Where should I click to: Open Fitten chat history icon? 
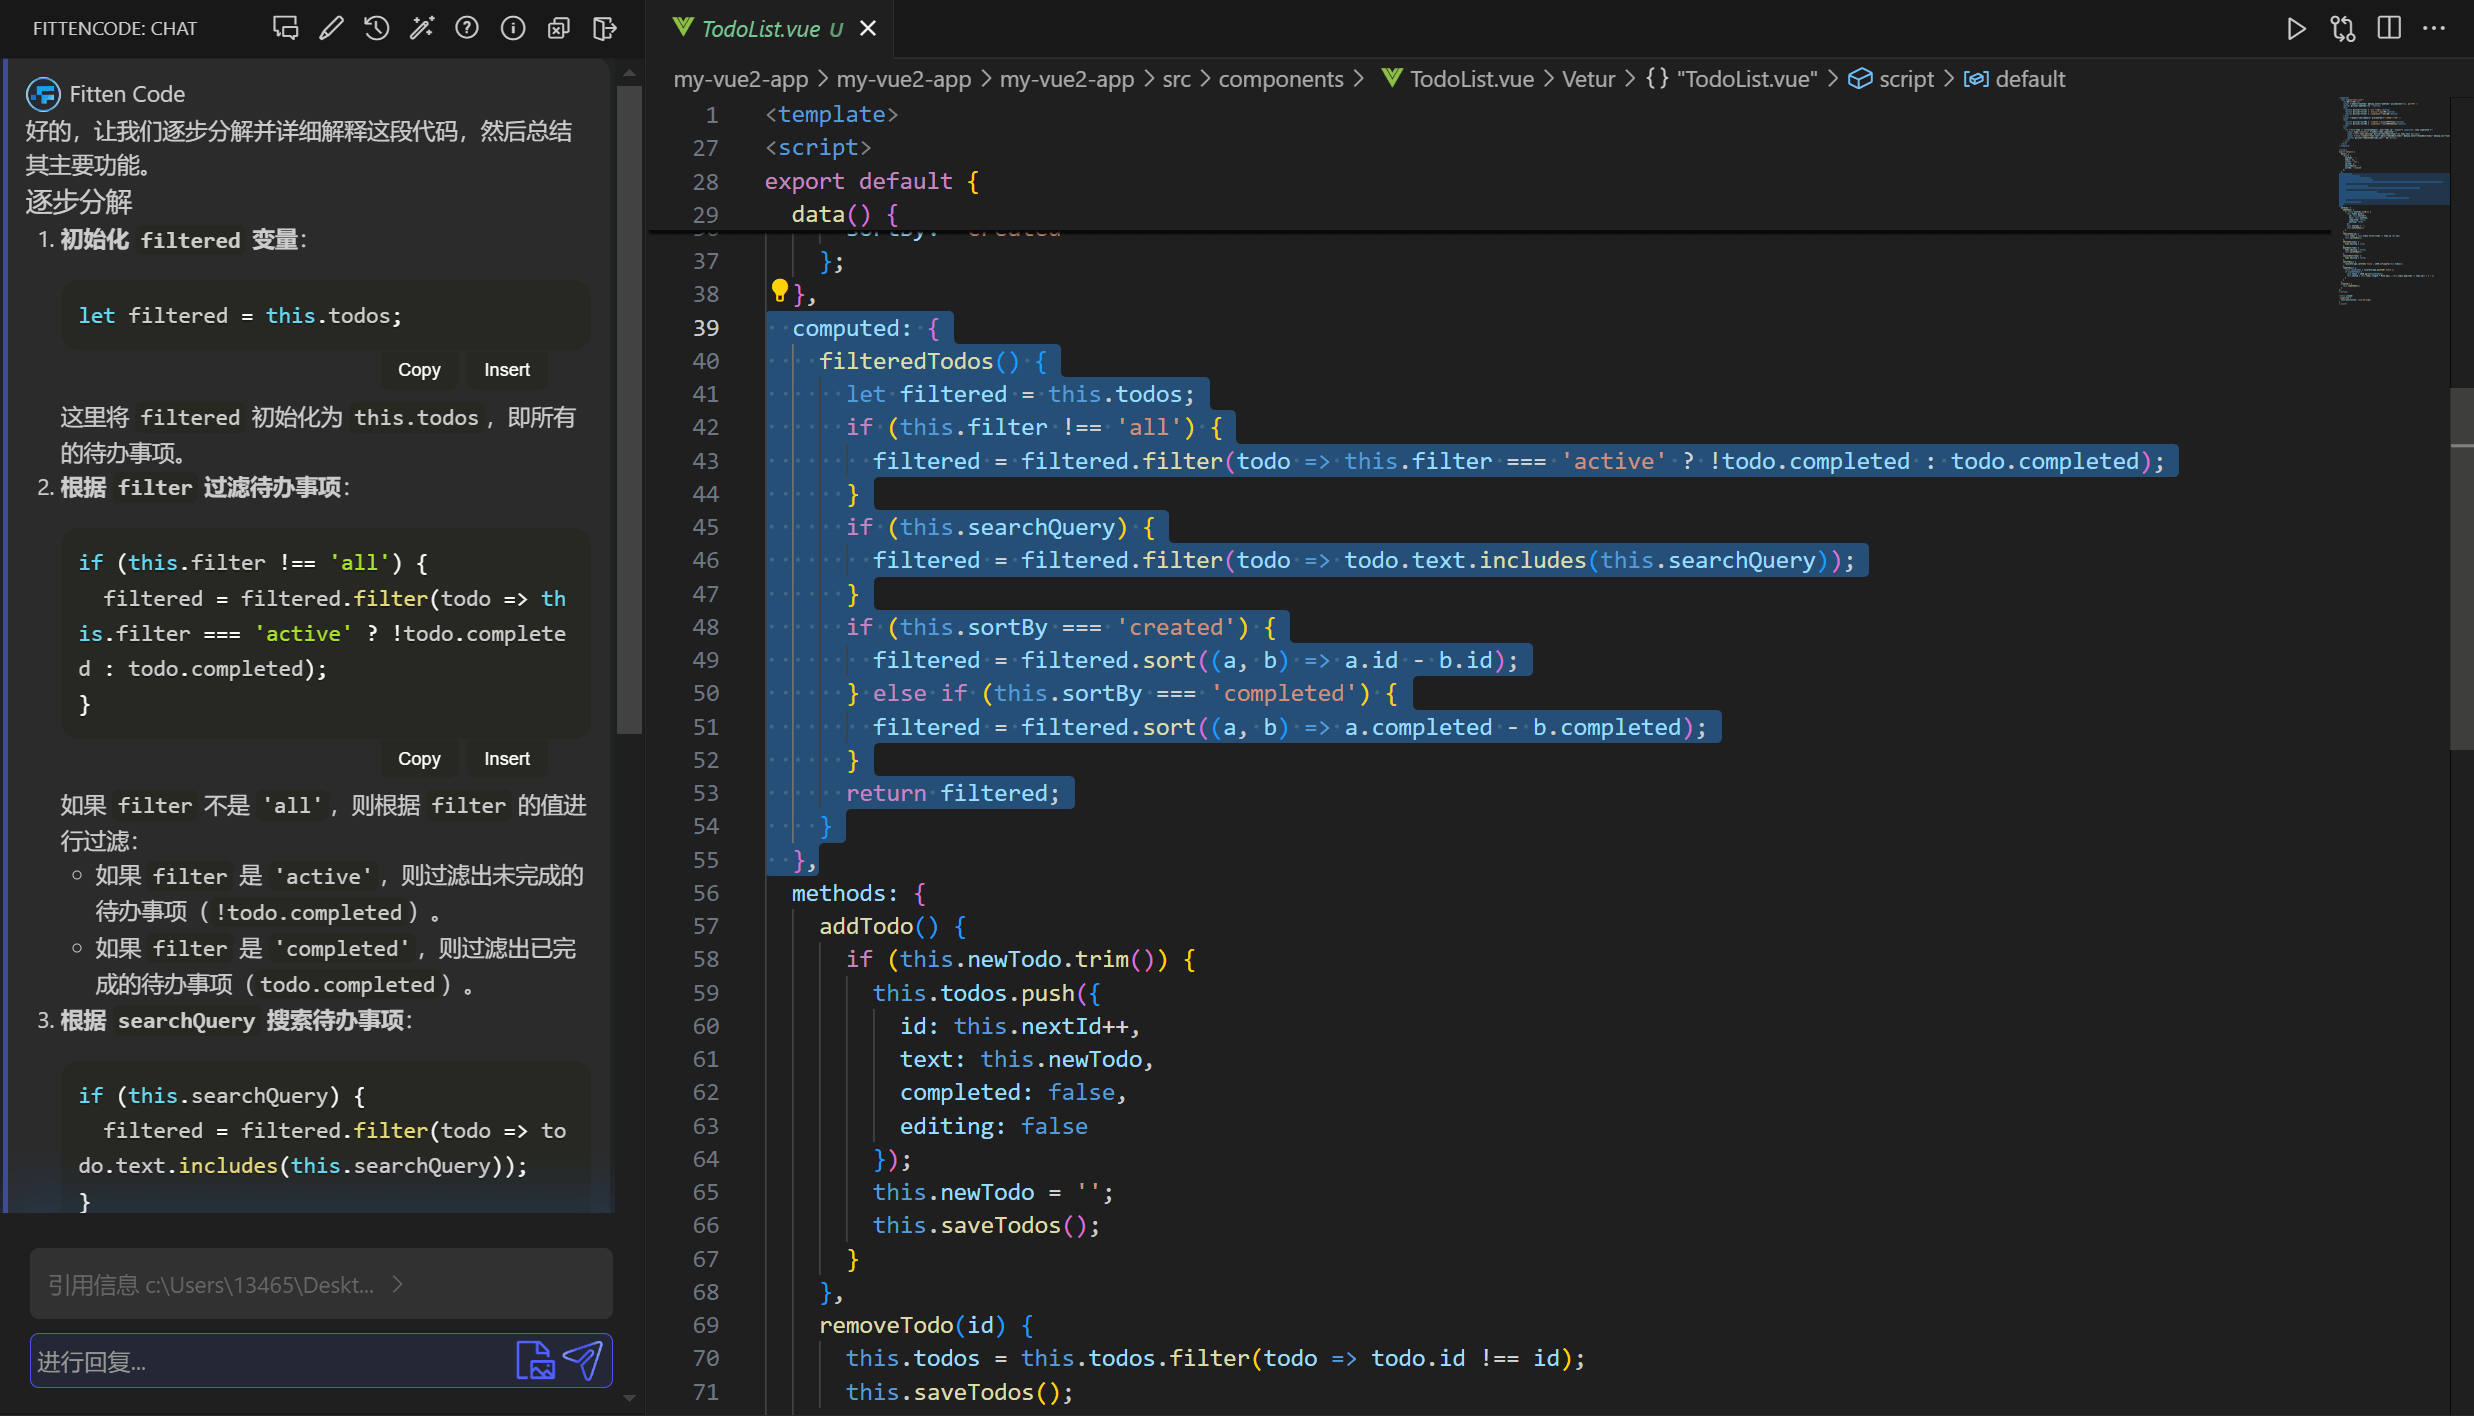click(377, 28)
